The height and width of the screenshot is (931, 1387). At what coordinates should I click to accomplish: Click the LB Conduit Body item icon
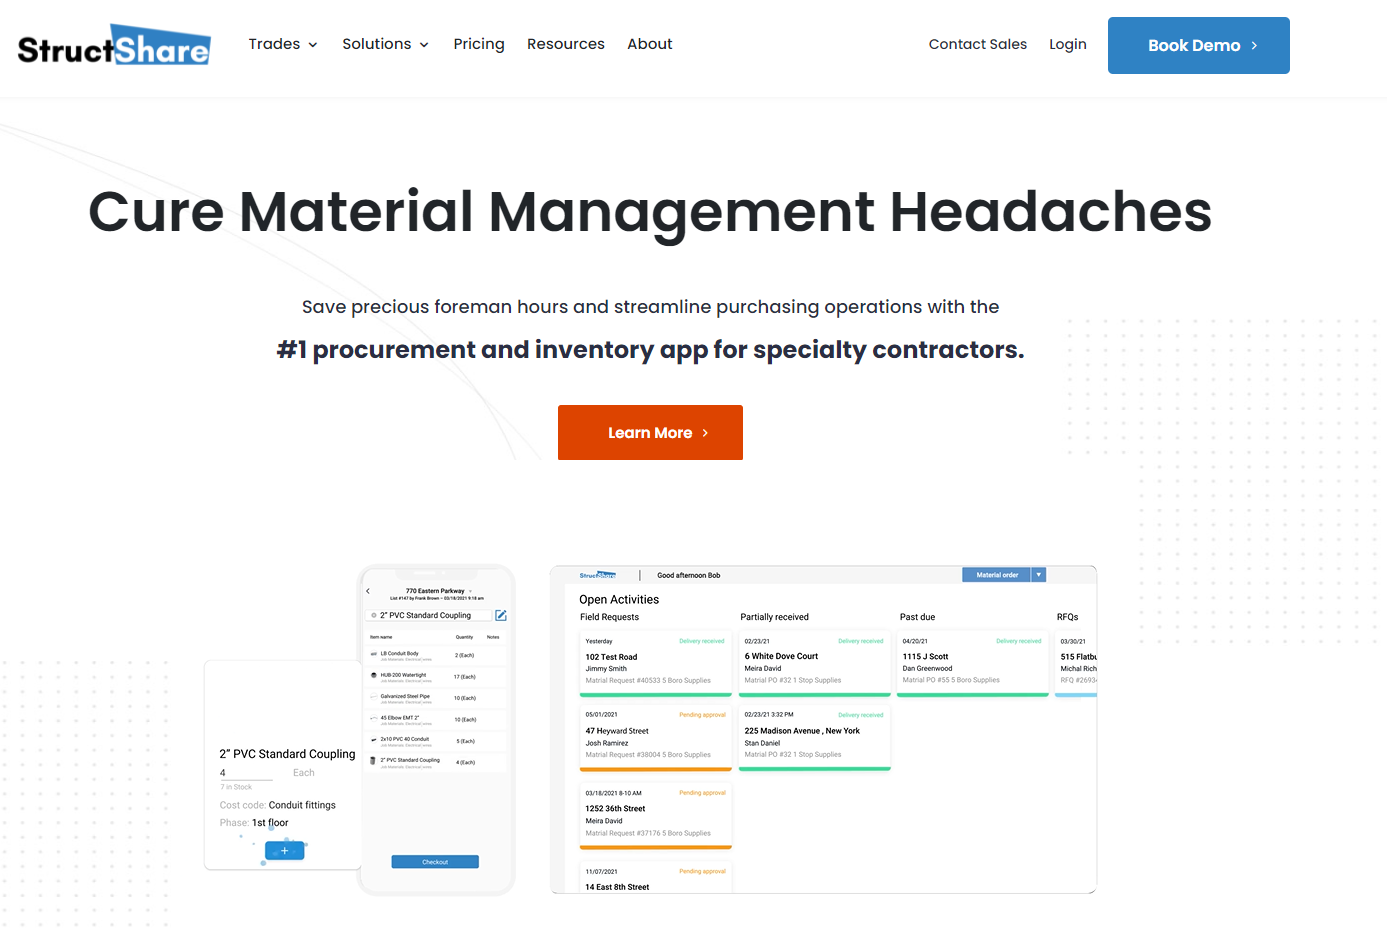coord(373,654)
